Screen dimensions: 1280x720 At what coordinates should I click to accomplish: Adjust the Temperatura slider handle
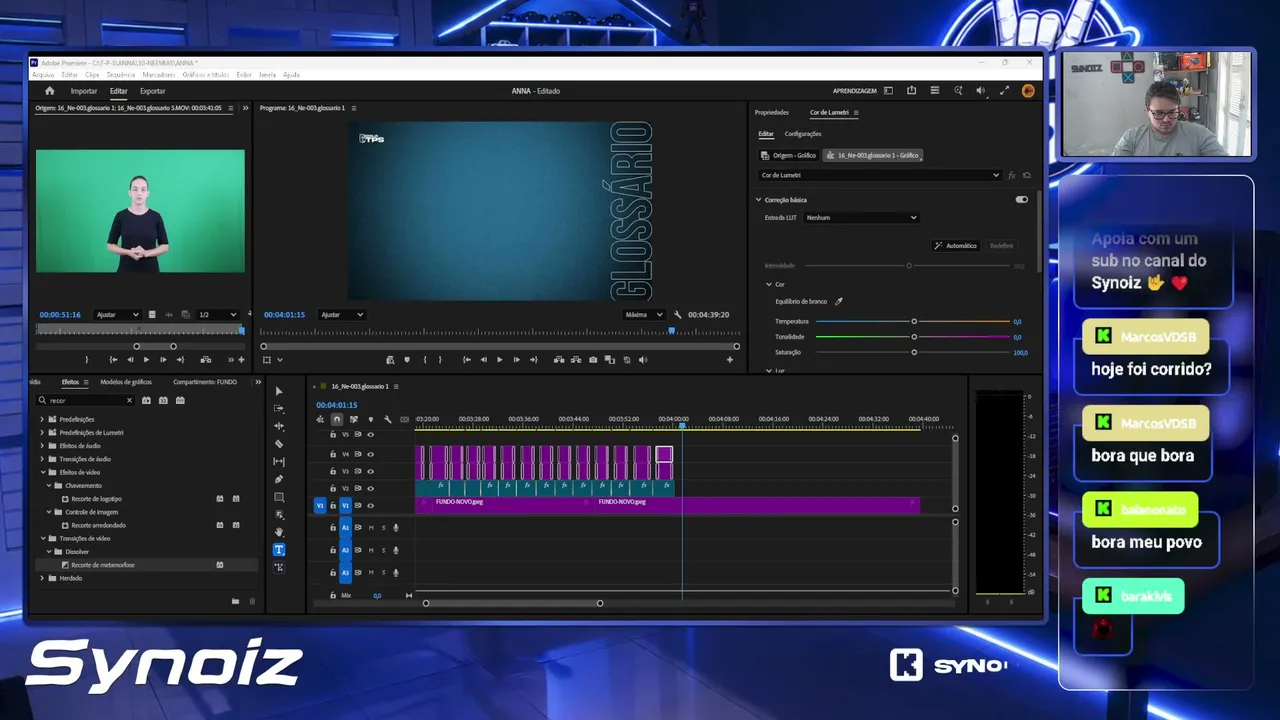[914, 321]
